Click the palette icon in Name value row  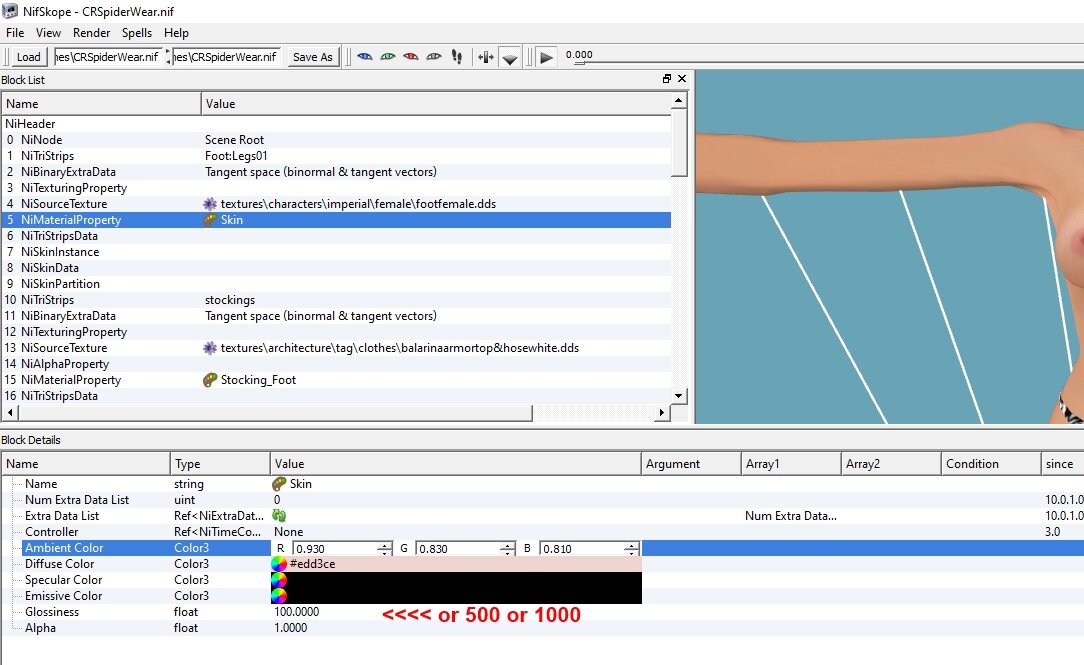pos(279,484)
